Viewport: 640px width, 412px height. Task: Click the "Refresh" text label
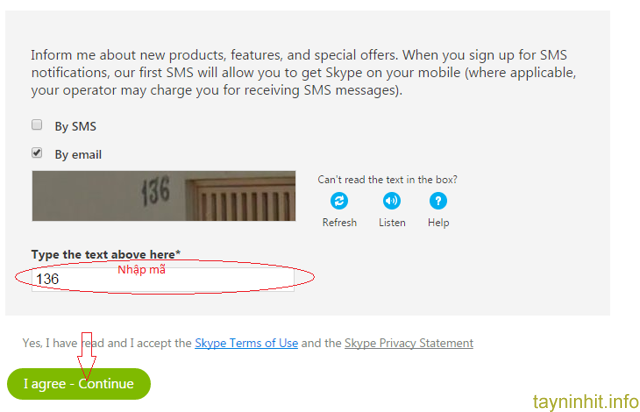[x=339, y=222]
